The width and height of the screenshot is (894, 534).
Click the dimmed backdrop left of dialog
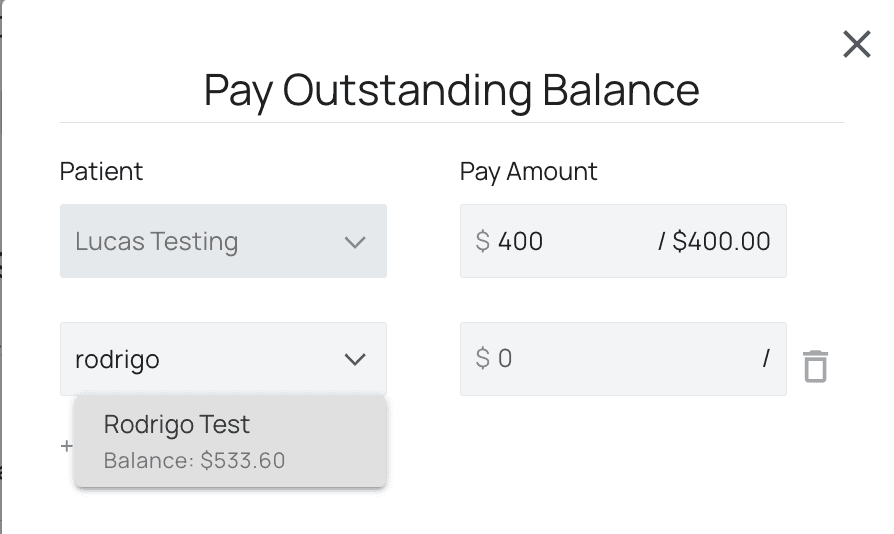(x=1, y=300)
